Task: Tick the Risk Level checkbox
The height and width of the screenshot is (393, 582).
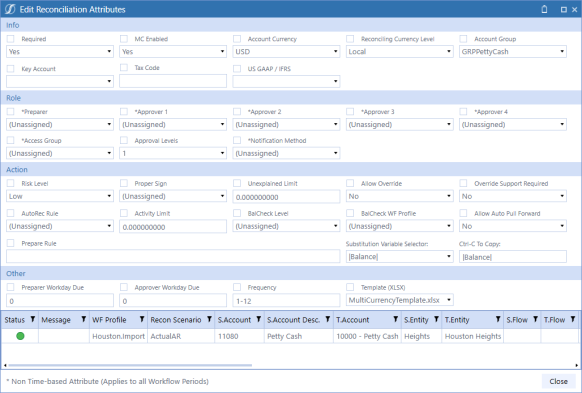Action: [10, 183]
